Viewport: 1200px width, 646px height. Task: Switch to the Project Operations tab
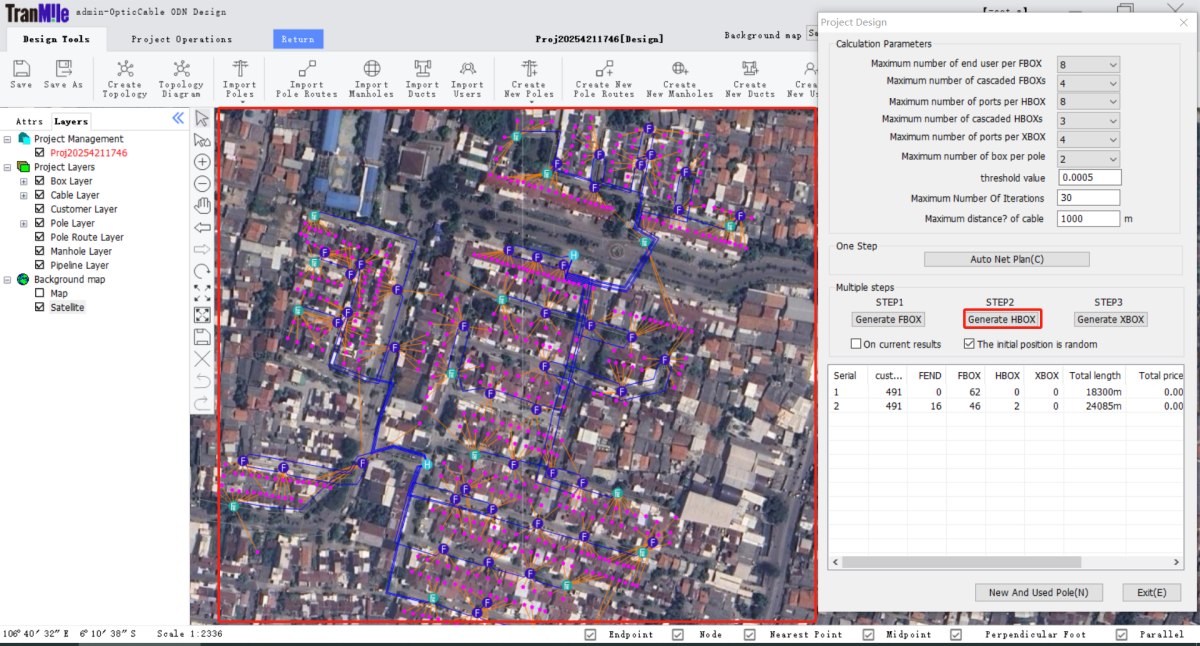182,39
